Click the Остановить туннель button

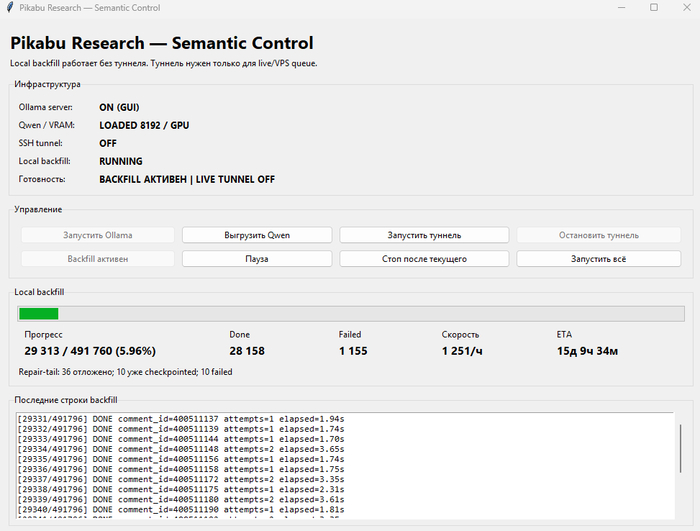point(599,235)
